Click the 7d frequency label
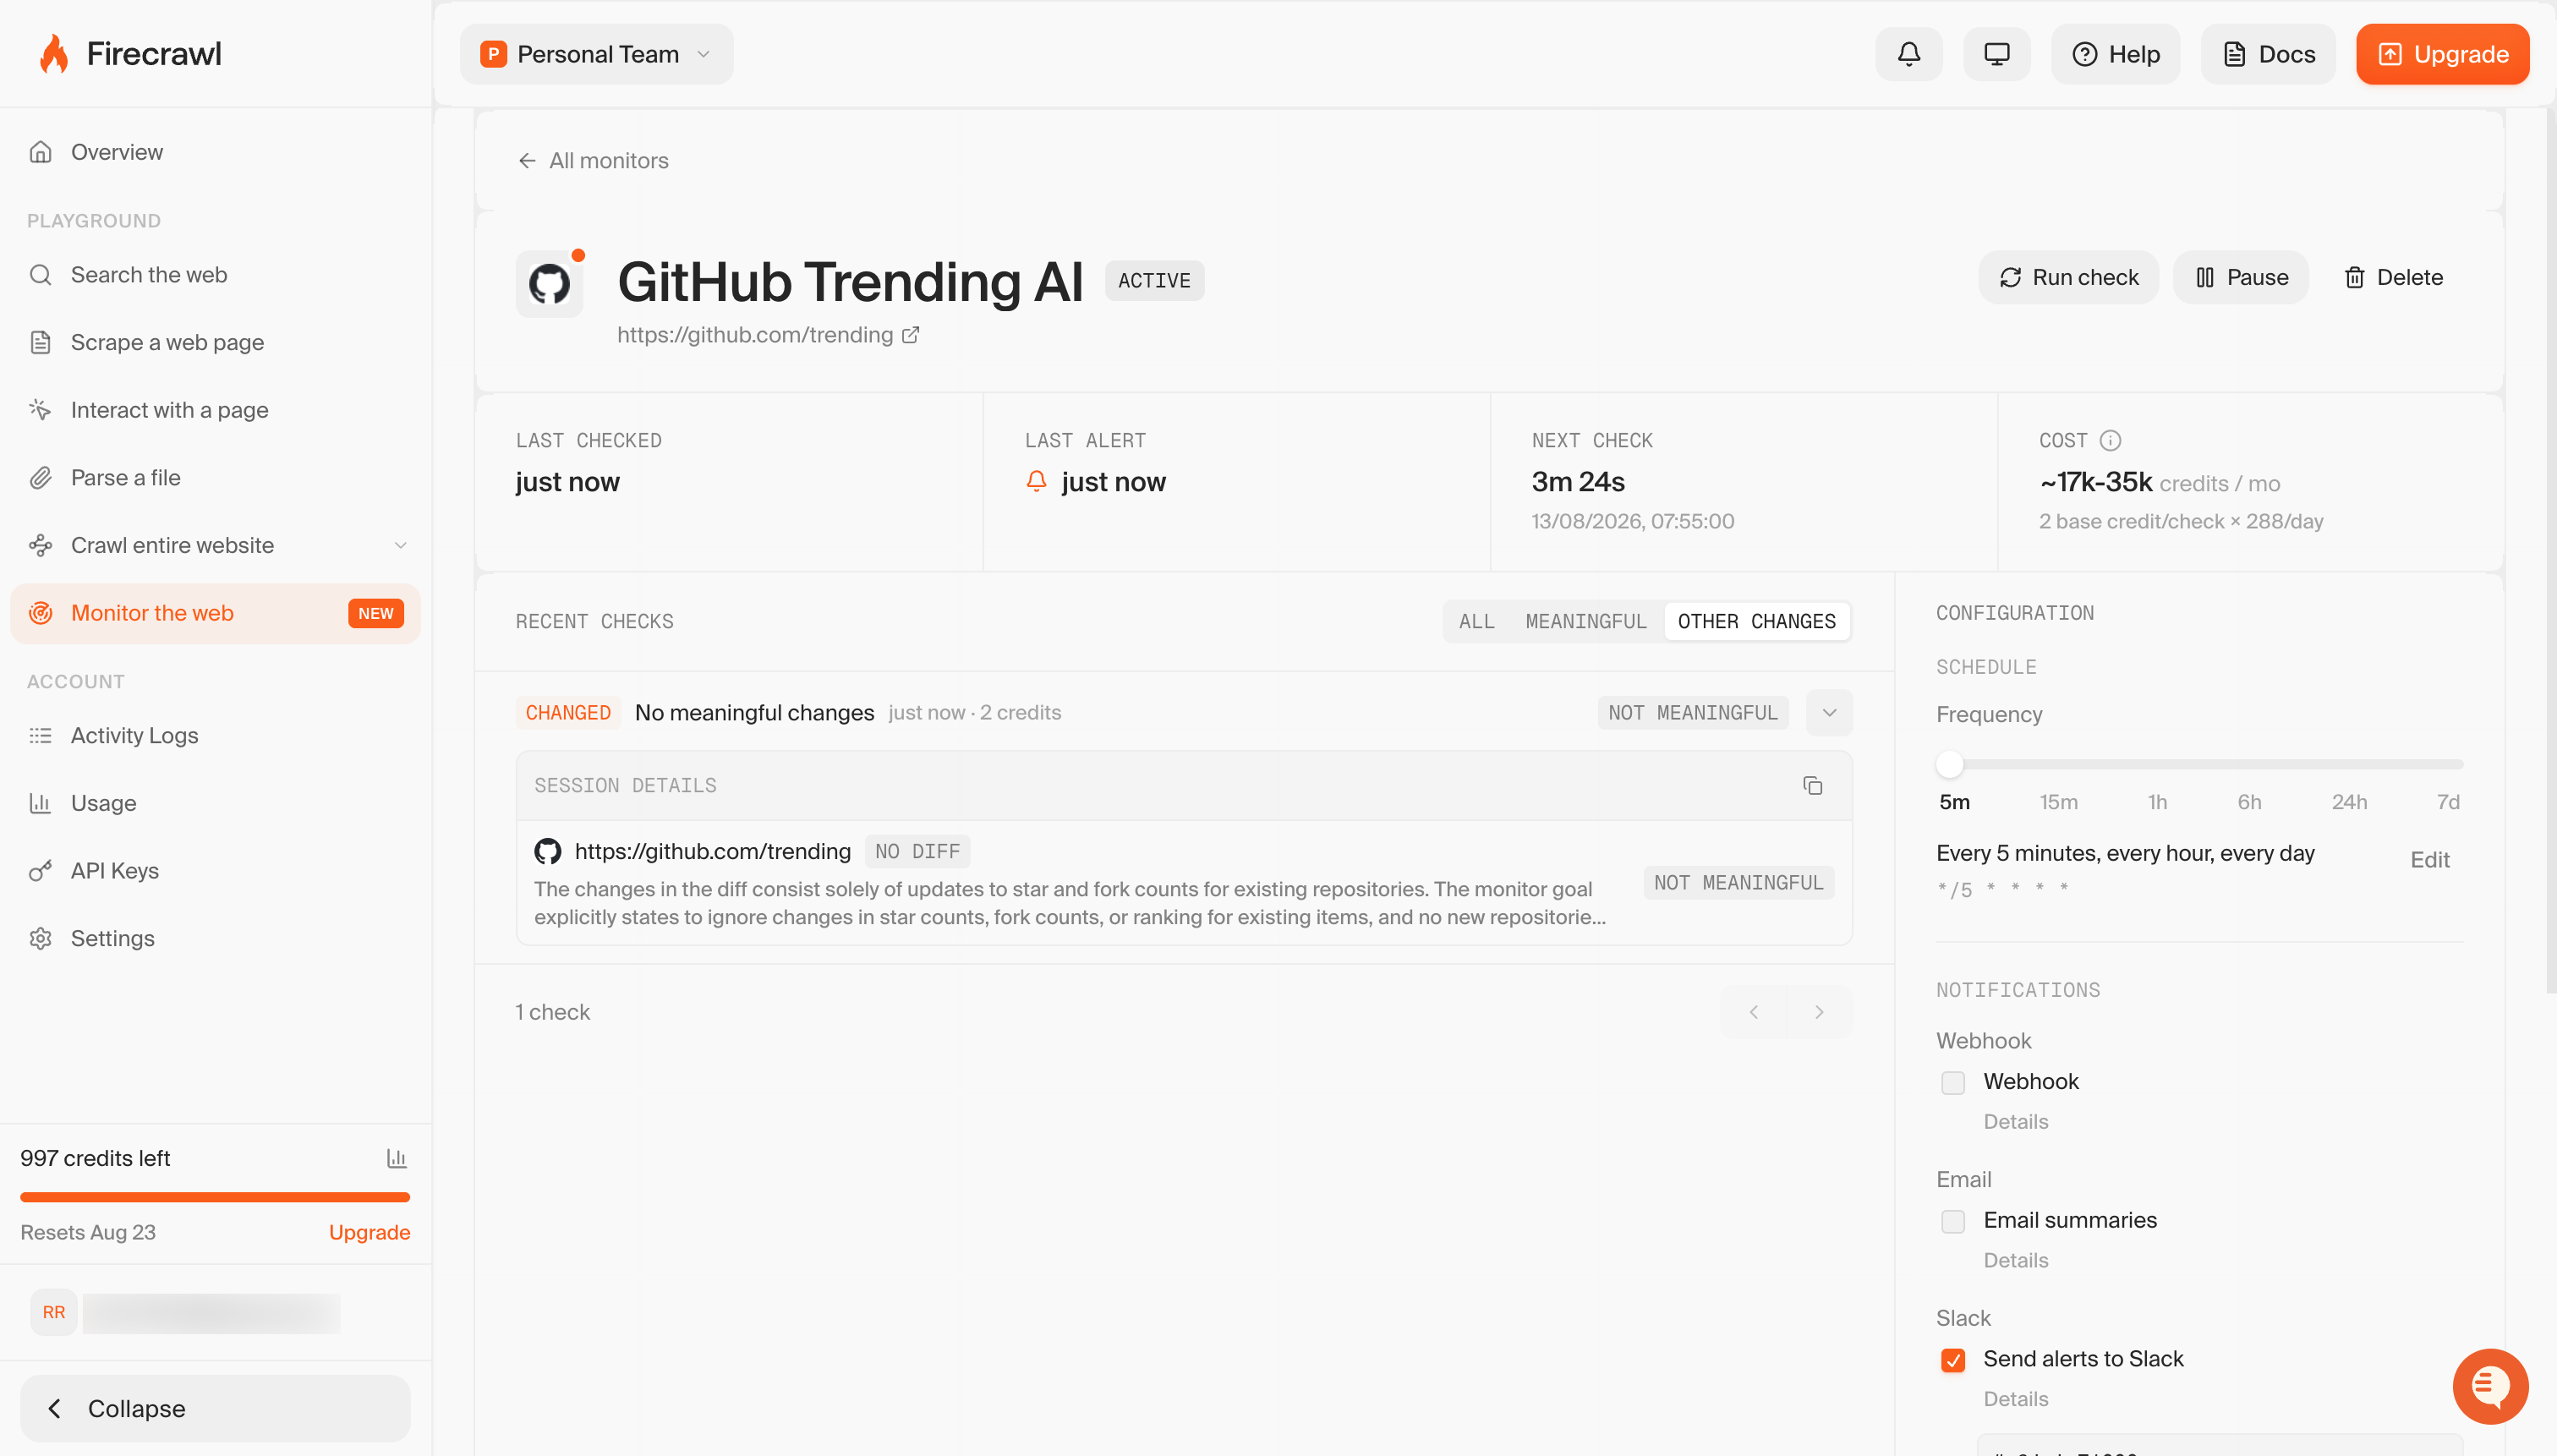 point(2447,802)
